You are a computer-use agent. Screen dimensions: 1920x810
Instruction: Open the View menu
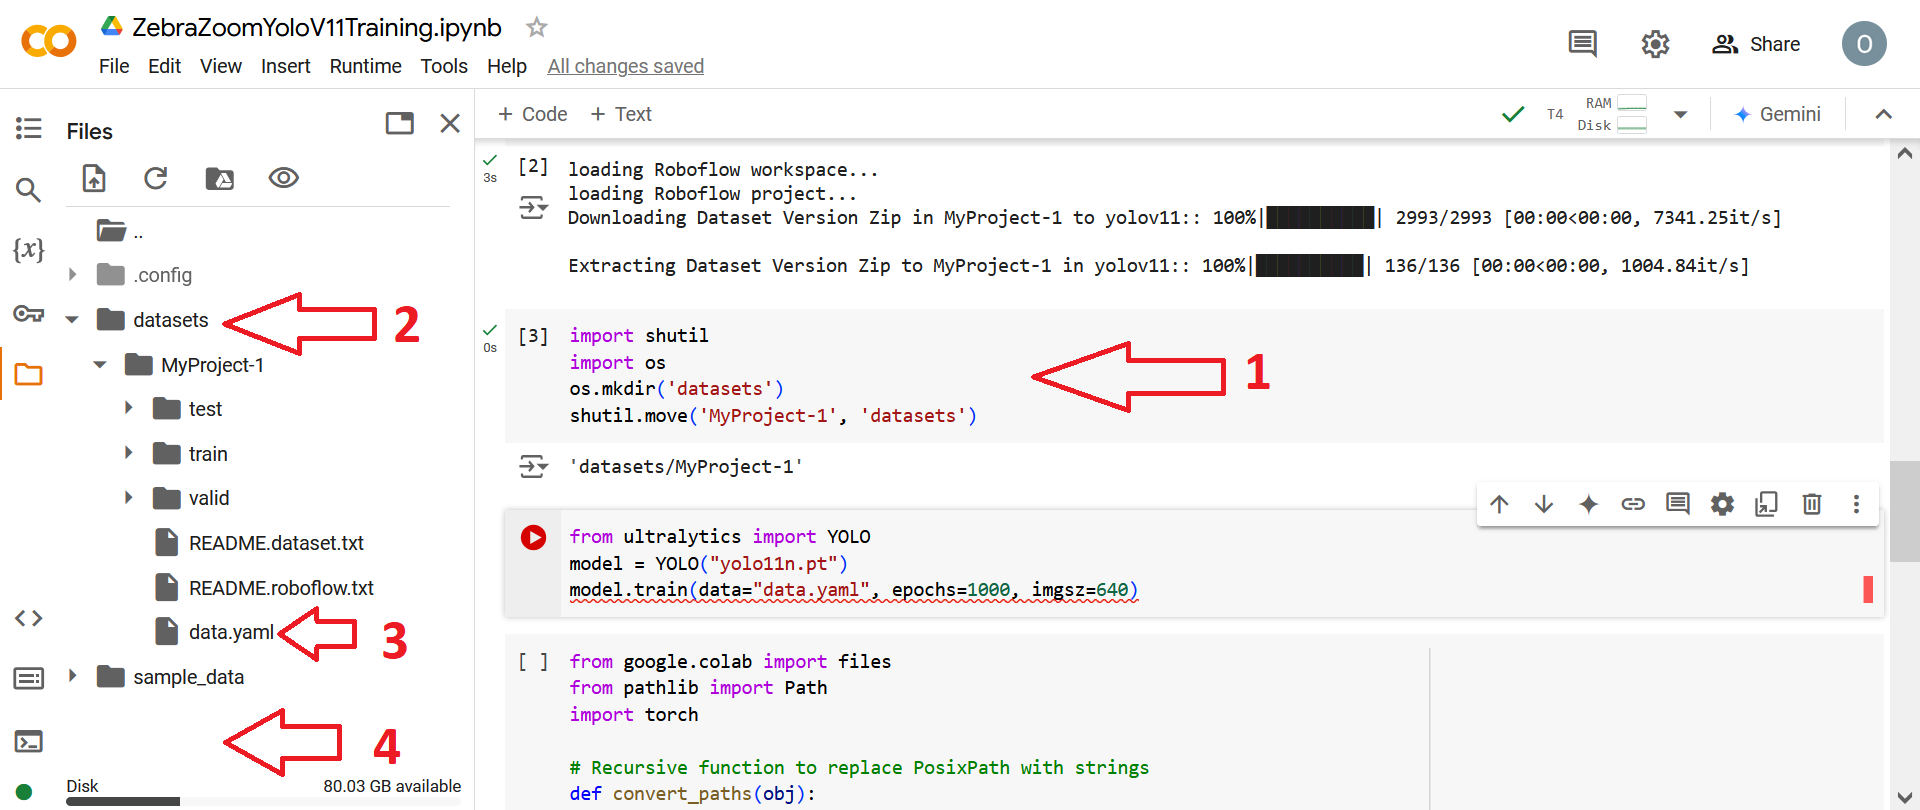pyautogui.click(x=221, y=66)
